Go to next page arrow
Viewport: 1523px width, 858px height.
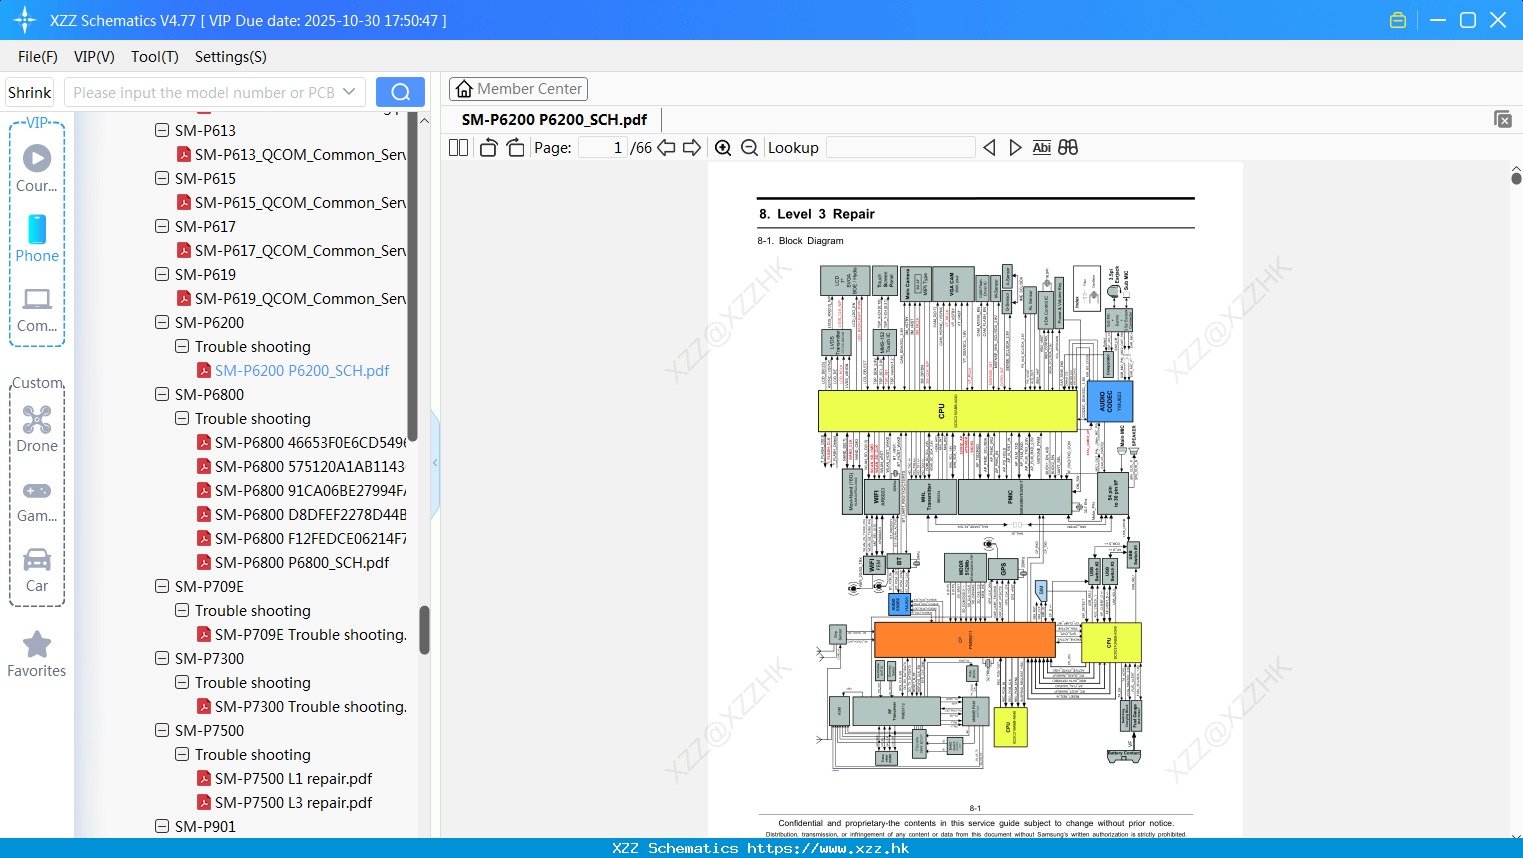[x=692, y=147]
